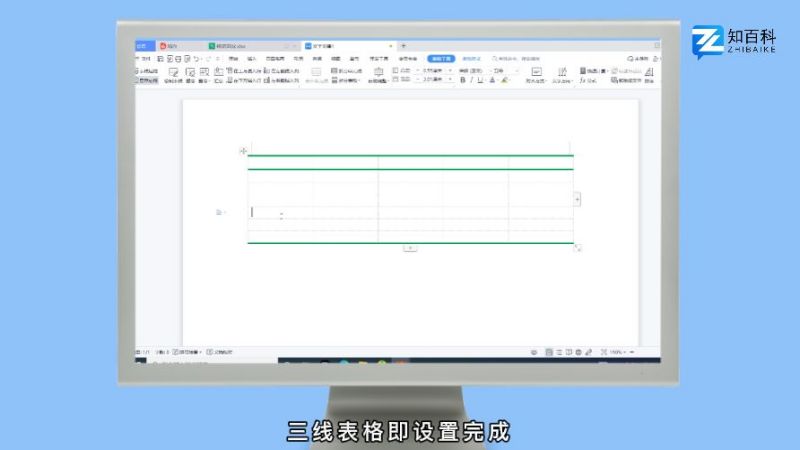Viewport: 800px width, 450px height.
Task: Open the Text Direction tool
Action: tap(562, 75)
